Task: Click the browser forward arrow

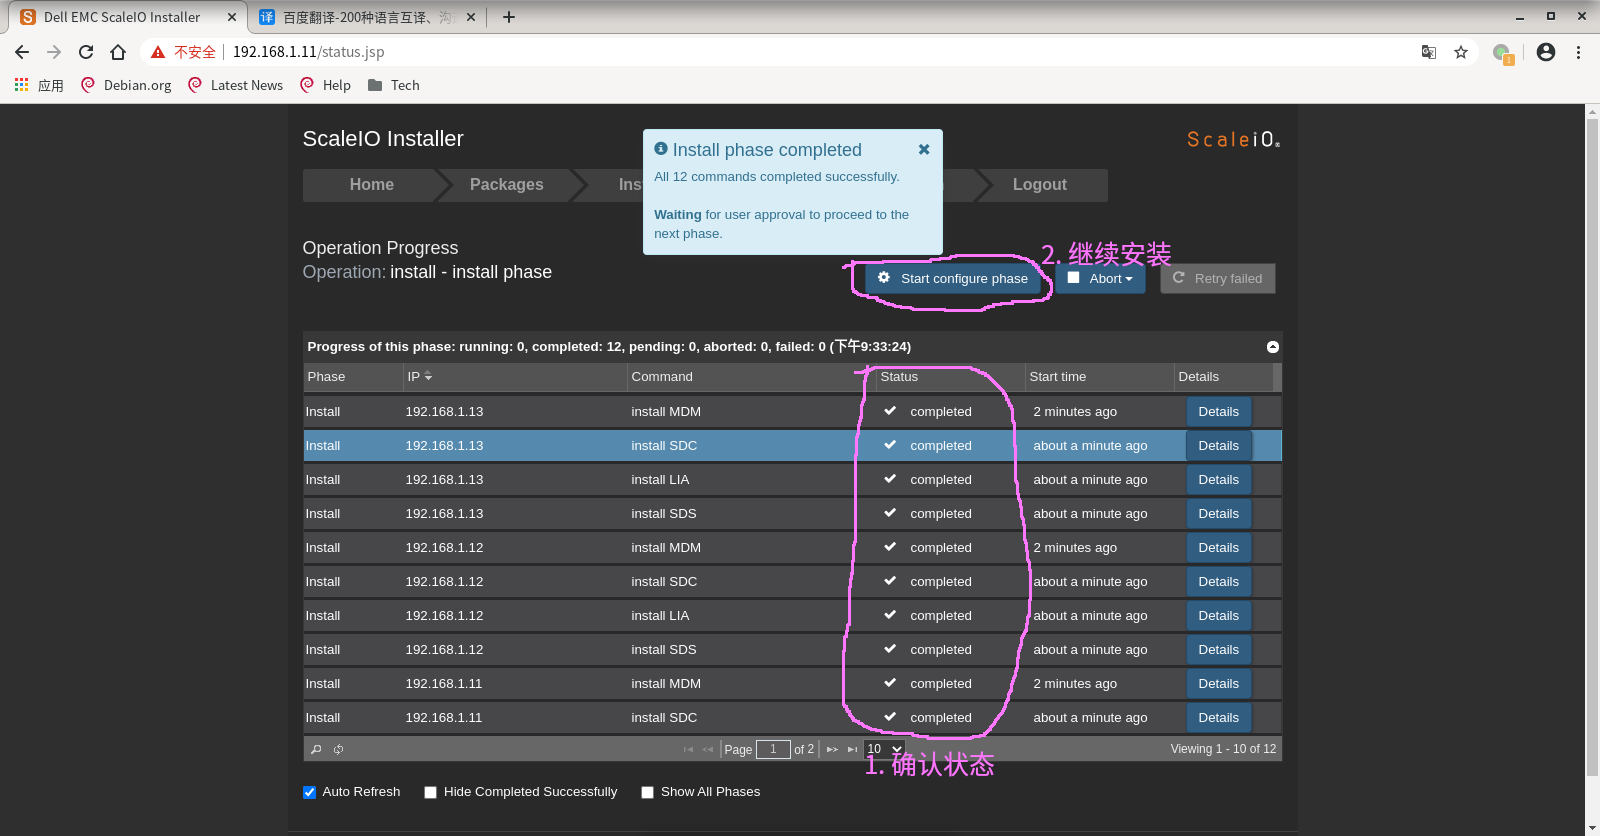Action: tap(54, 52)
